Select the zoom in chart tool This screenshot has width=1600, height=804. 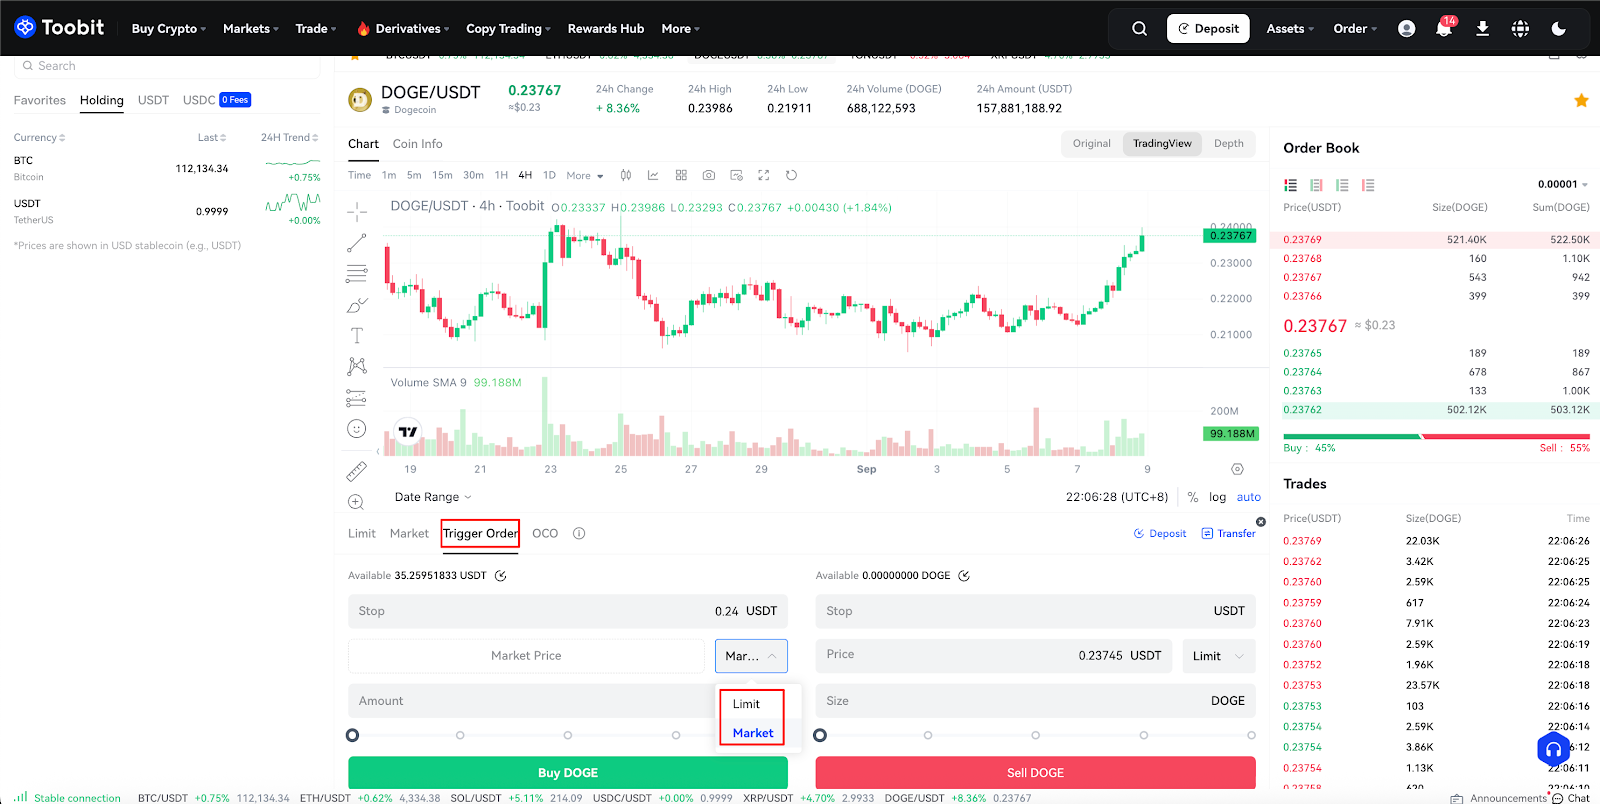pos(357,502)
